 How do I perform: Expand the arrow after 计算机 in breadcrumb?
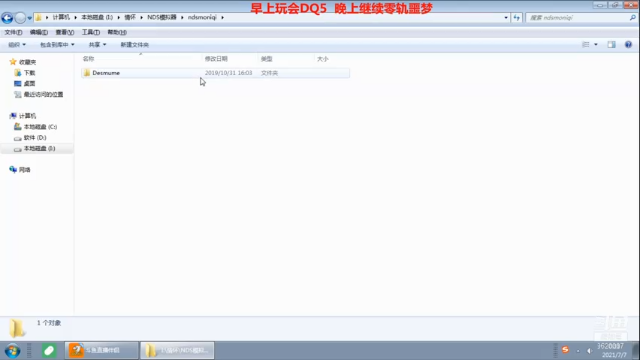(x=76, y=18)
